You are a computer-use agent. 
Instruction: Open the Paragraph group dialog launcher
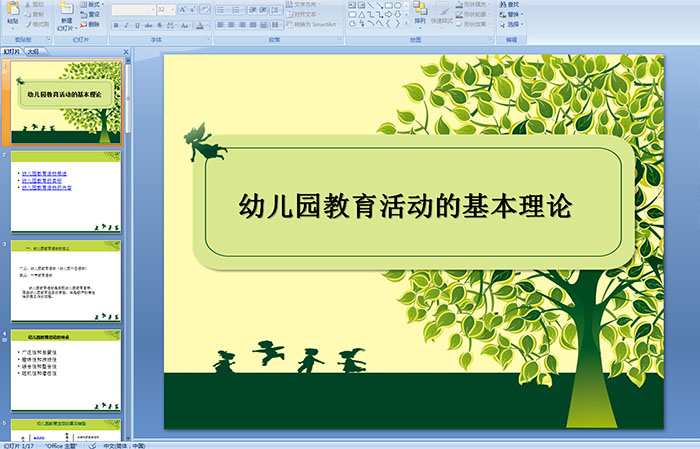pyautogui.click(x=340, y=39)
